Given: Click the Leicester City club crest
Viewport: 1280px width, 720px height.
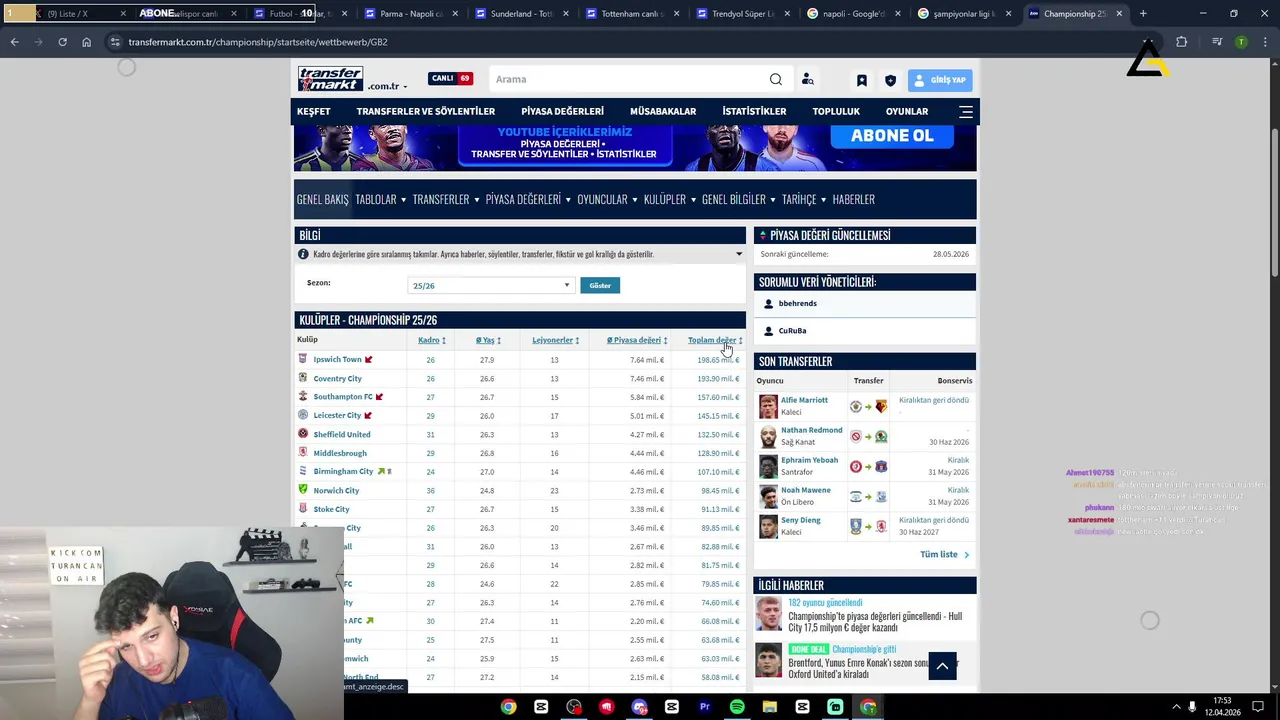Looking at the screenshot, I should click(303, 415).
